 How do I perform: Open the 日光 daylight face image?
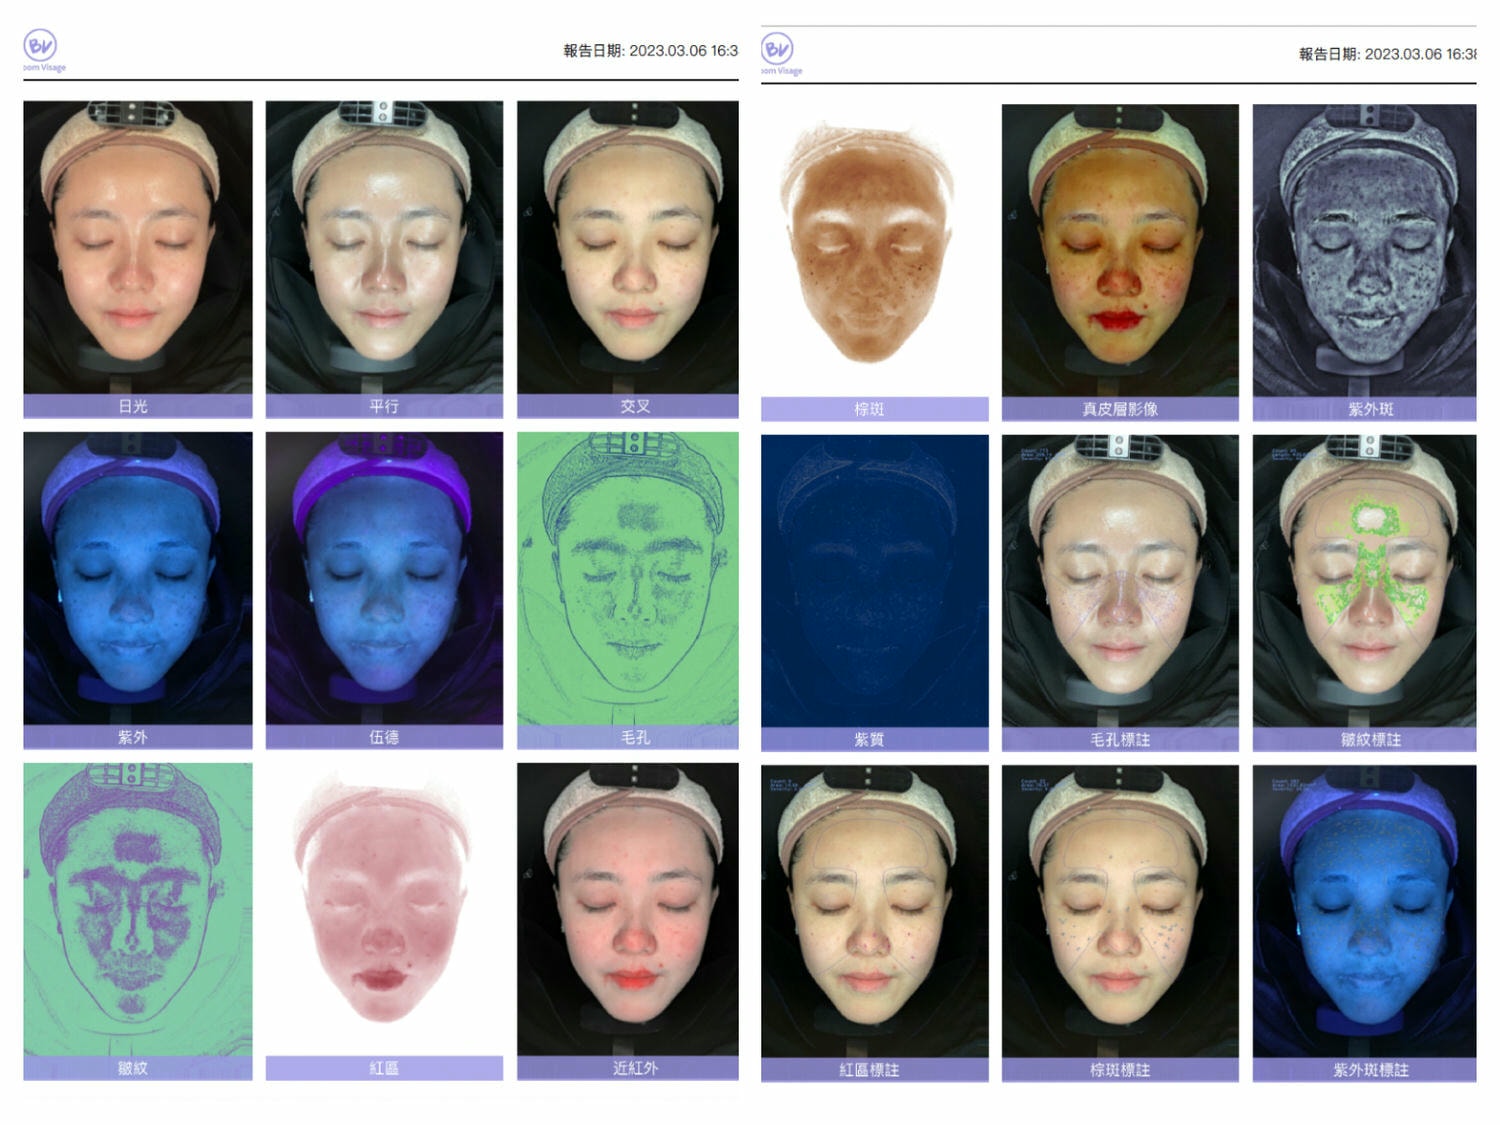pos(138,247)
